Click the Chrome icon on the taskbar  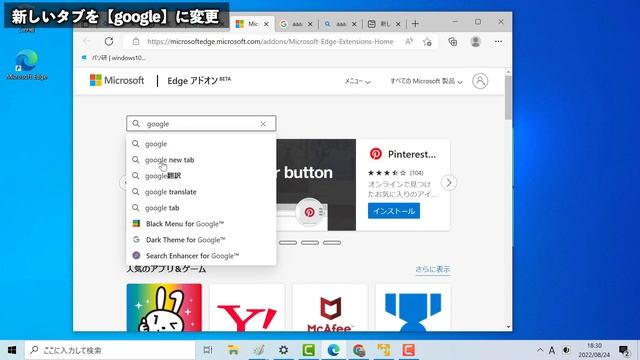point(359,350)
